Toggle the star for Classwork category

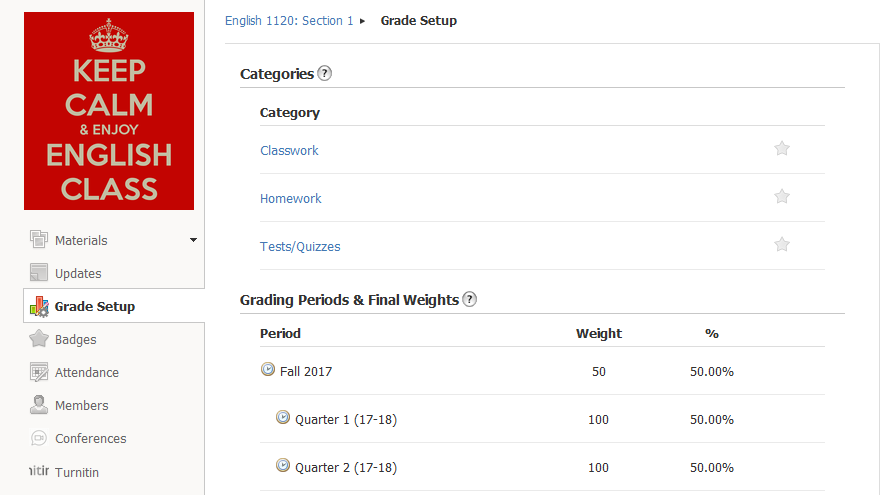pyautogui.click(x=782, y=149)
